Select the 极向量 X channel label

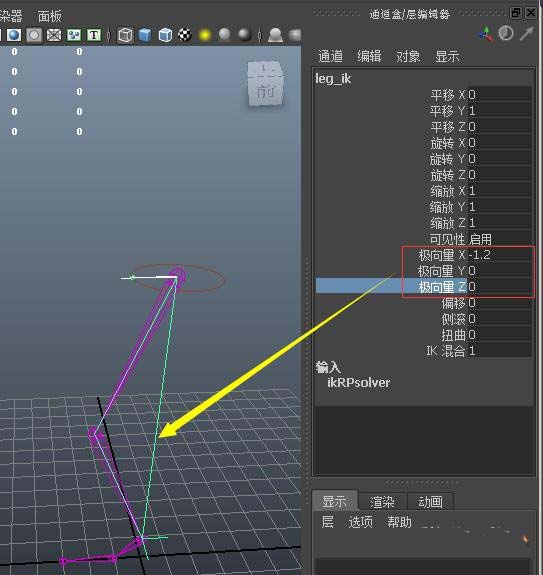point(442,255)
